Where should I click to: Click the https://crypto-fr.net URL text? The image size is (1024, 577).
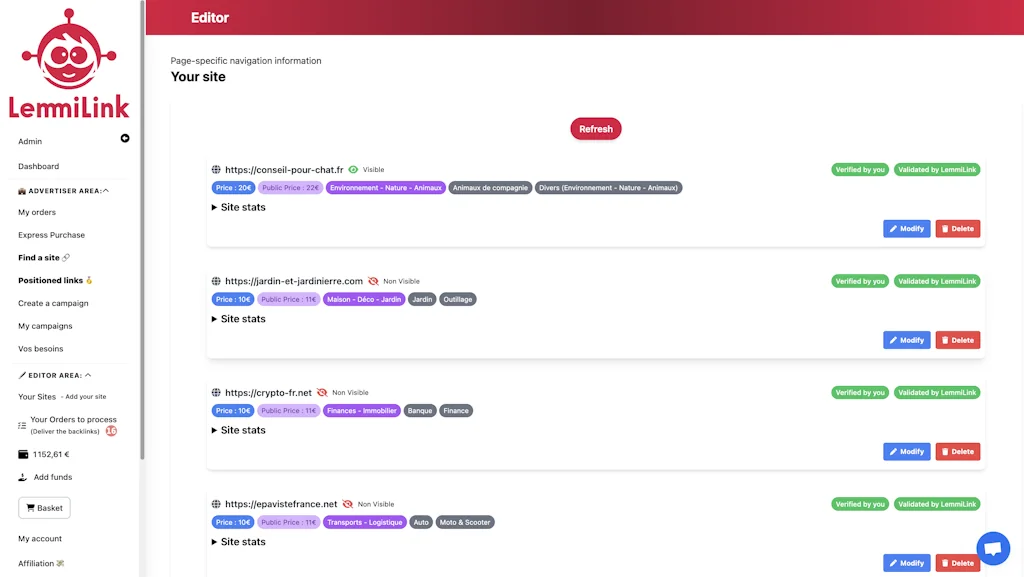[268, 393]
